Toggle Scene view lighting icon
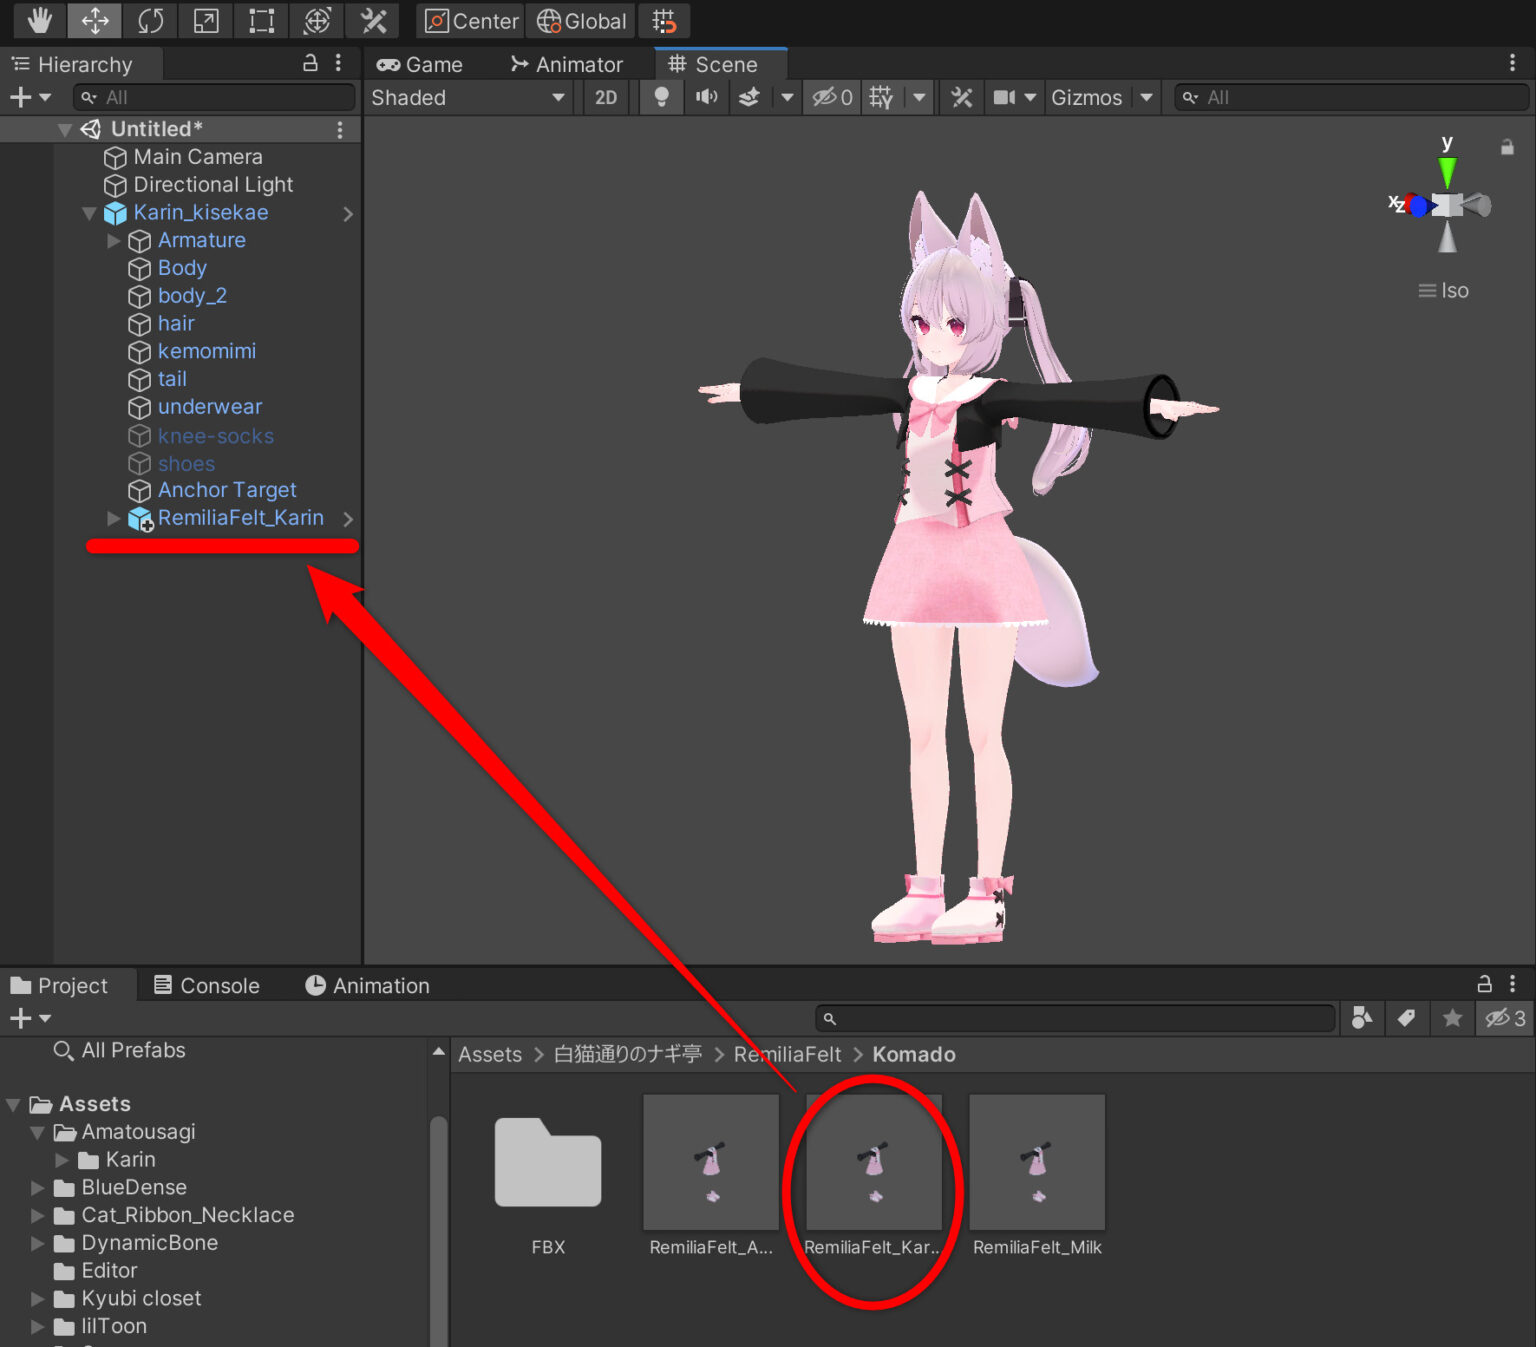 [660, 97]
